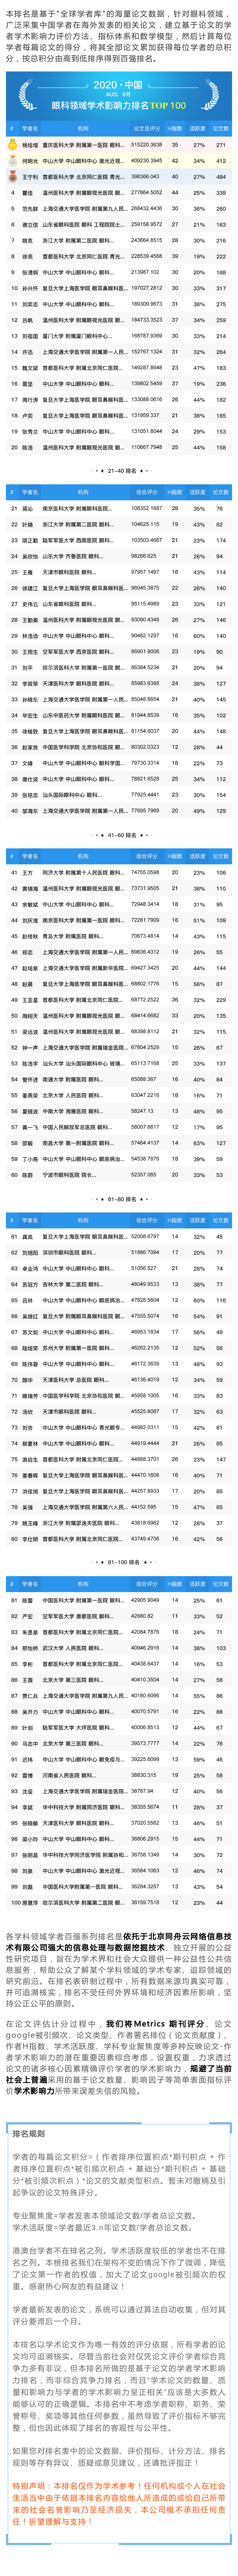Click the name 范先群 in rank five
The width and height of the screenshot is (238, 2576).
pos(30,209)
